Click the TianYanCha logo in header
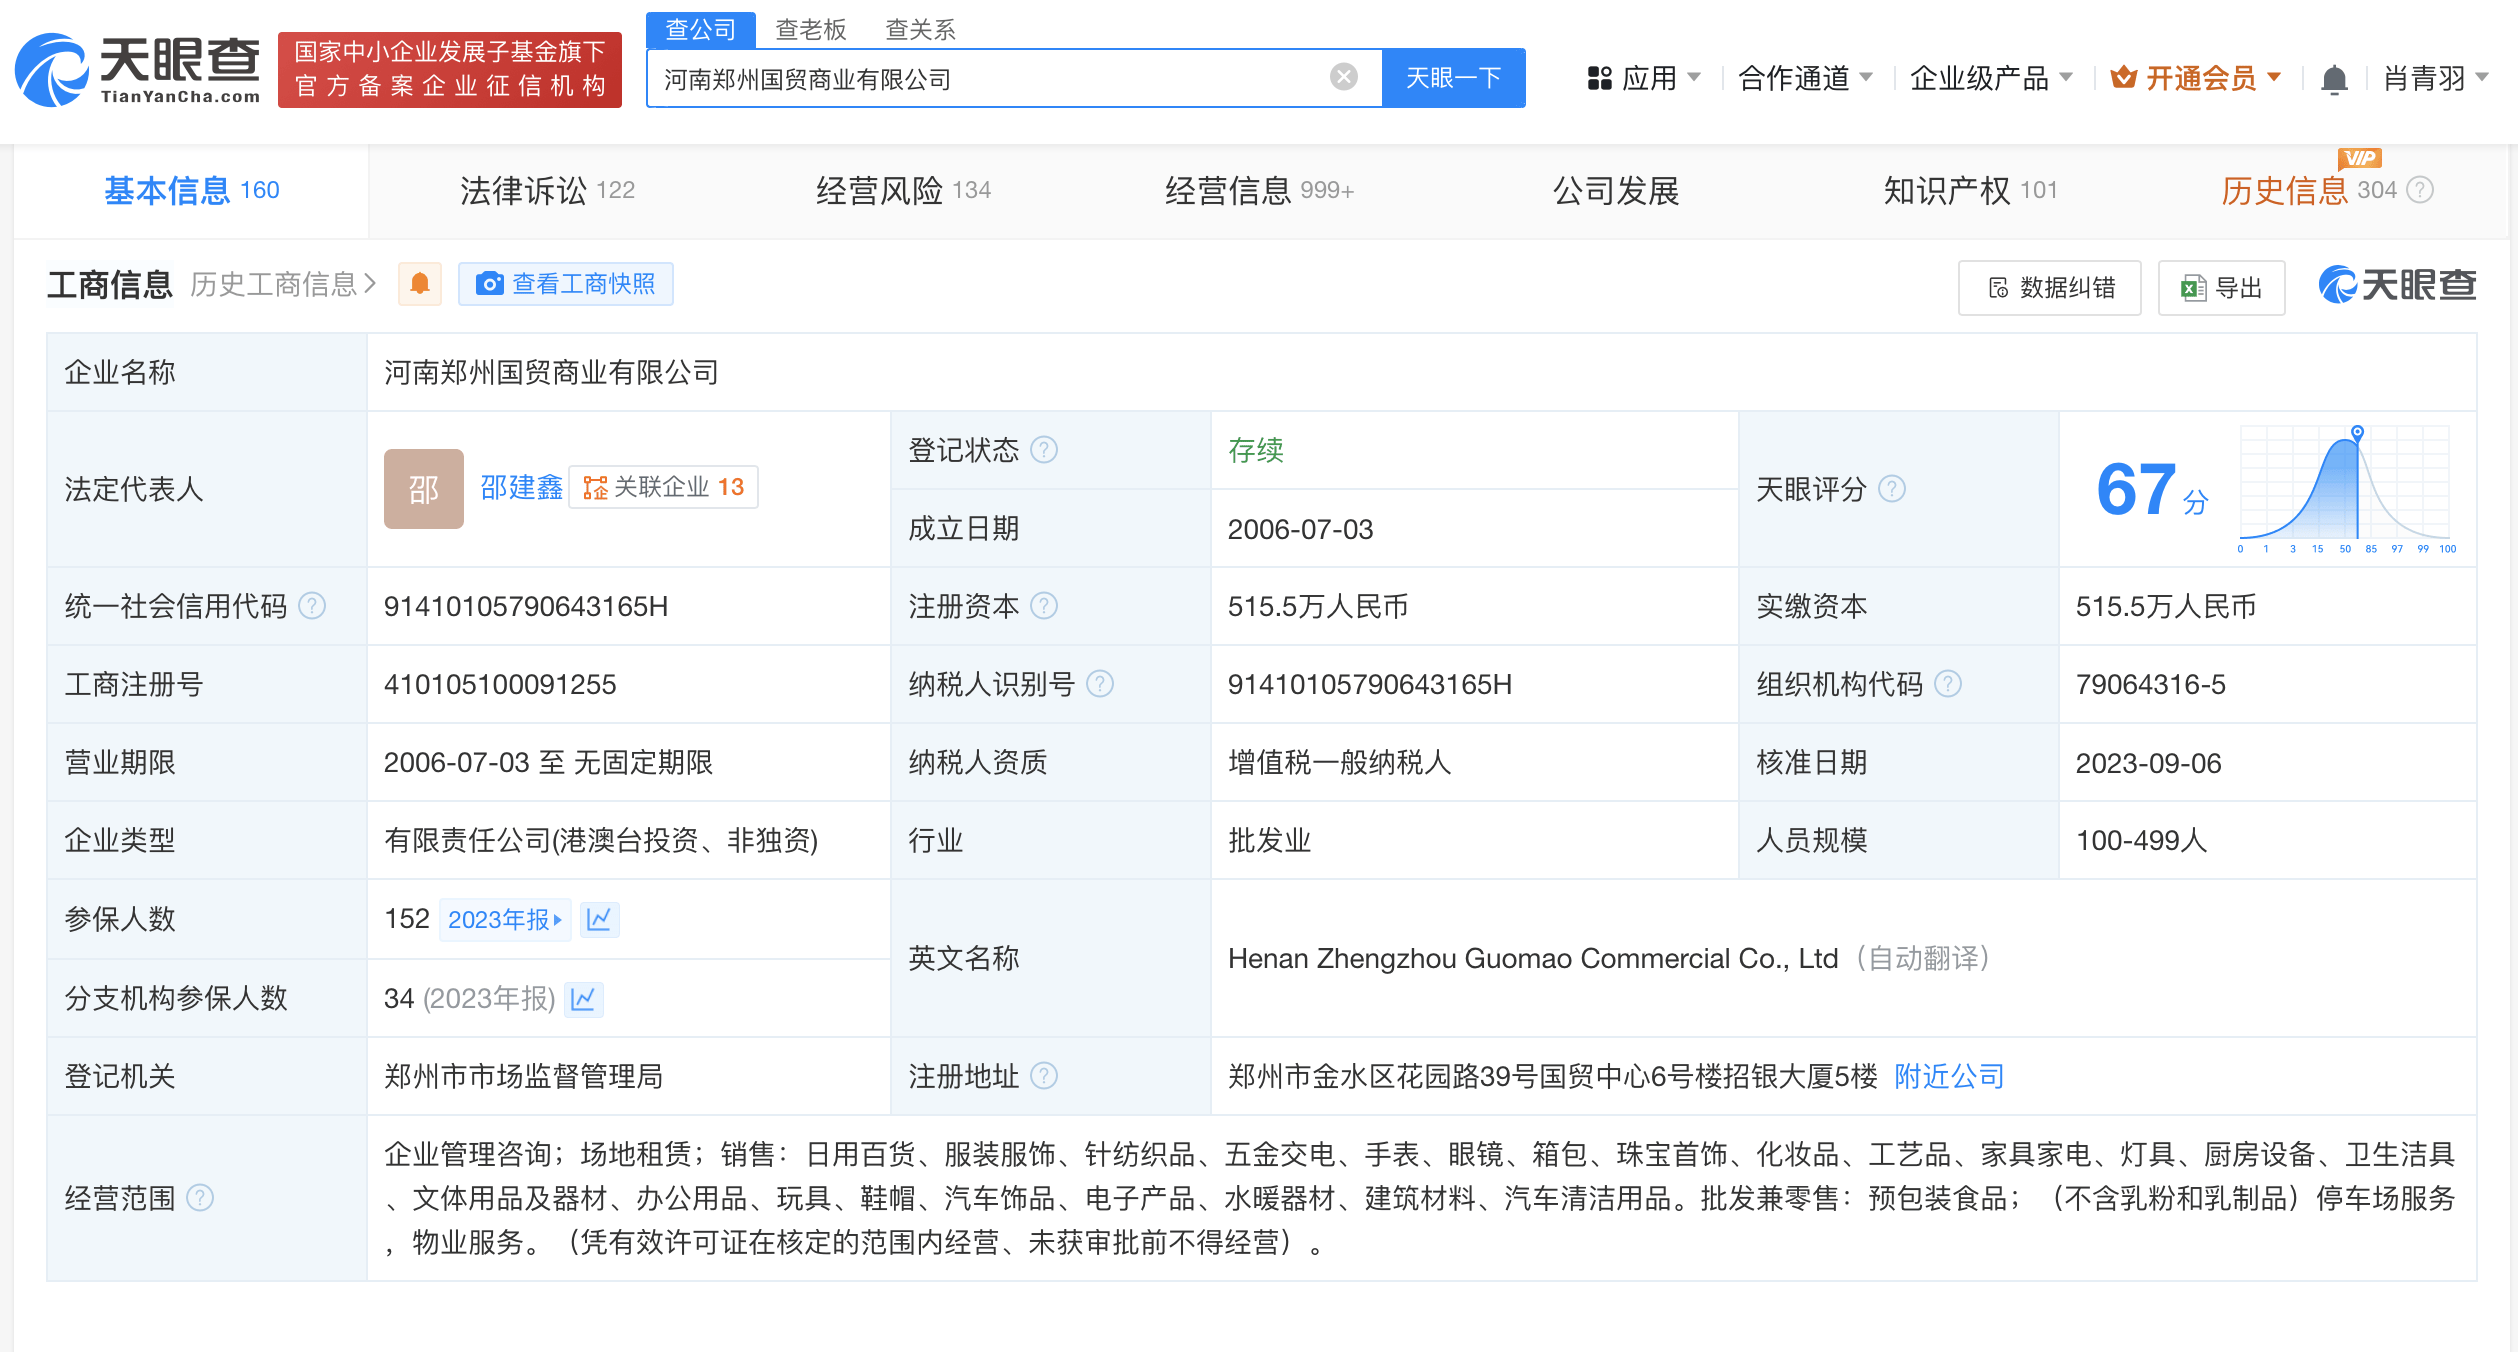 click(138, 70)
